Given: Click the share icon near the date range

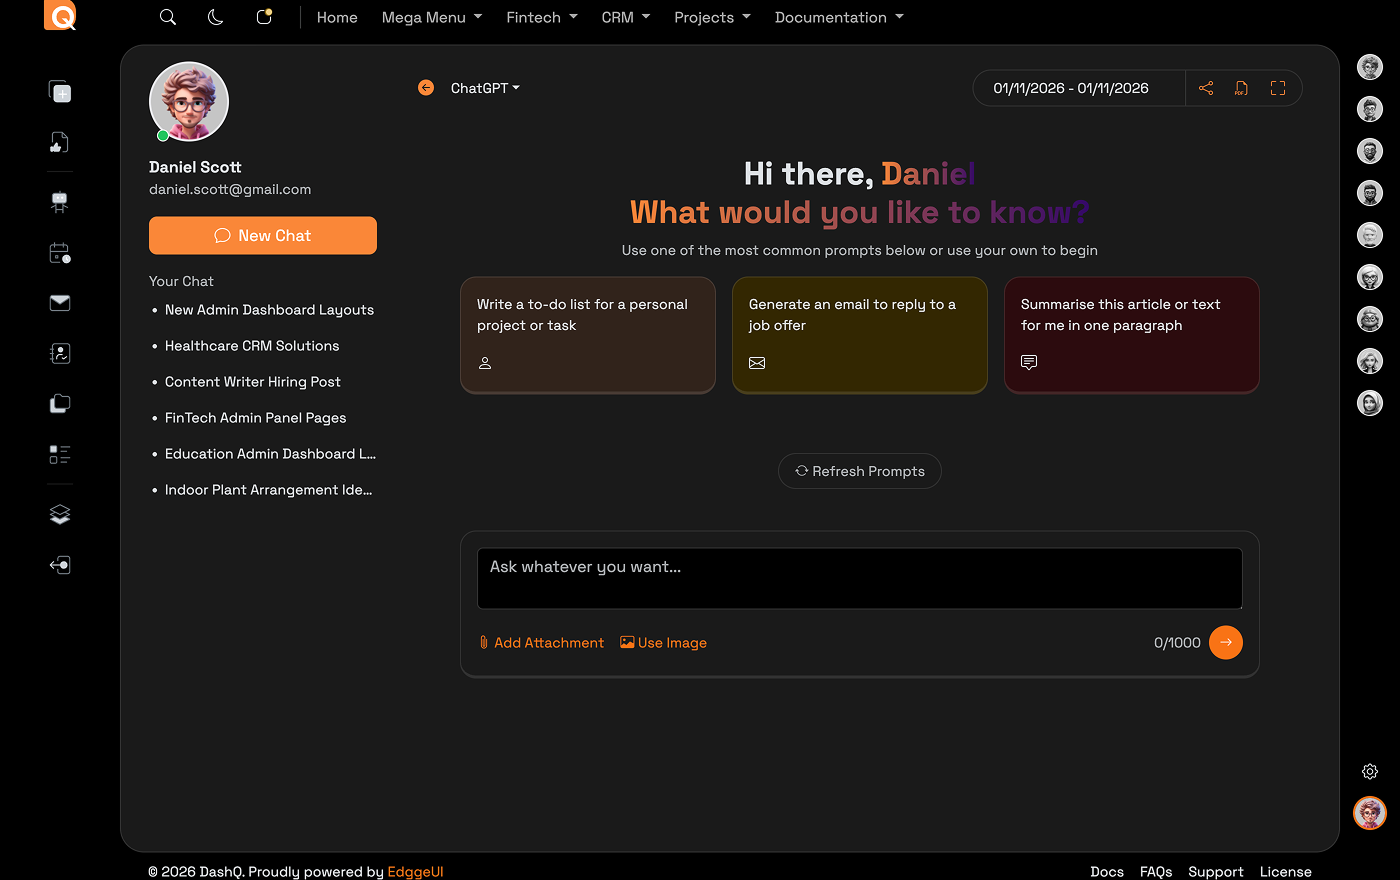Looking at the screenshot, I should tap(1206, 88).
